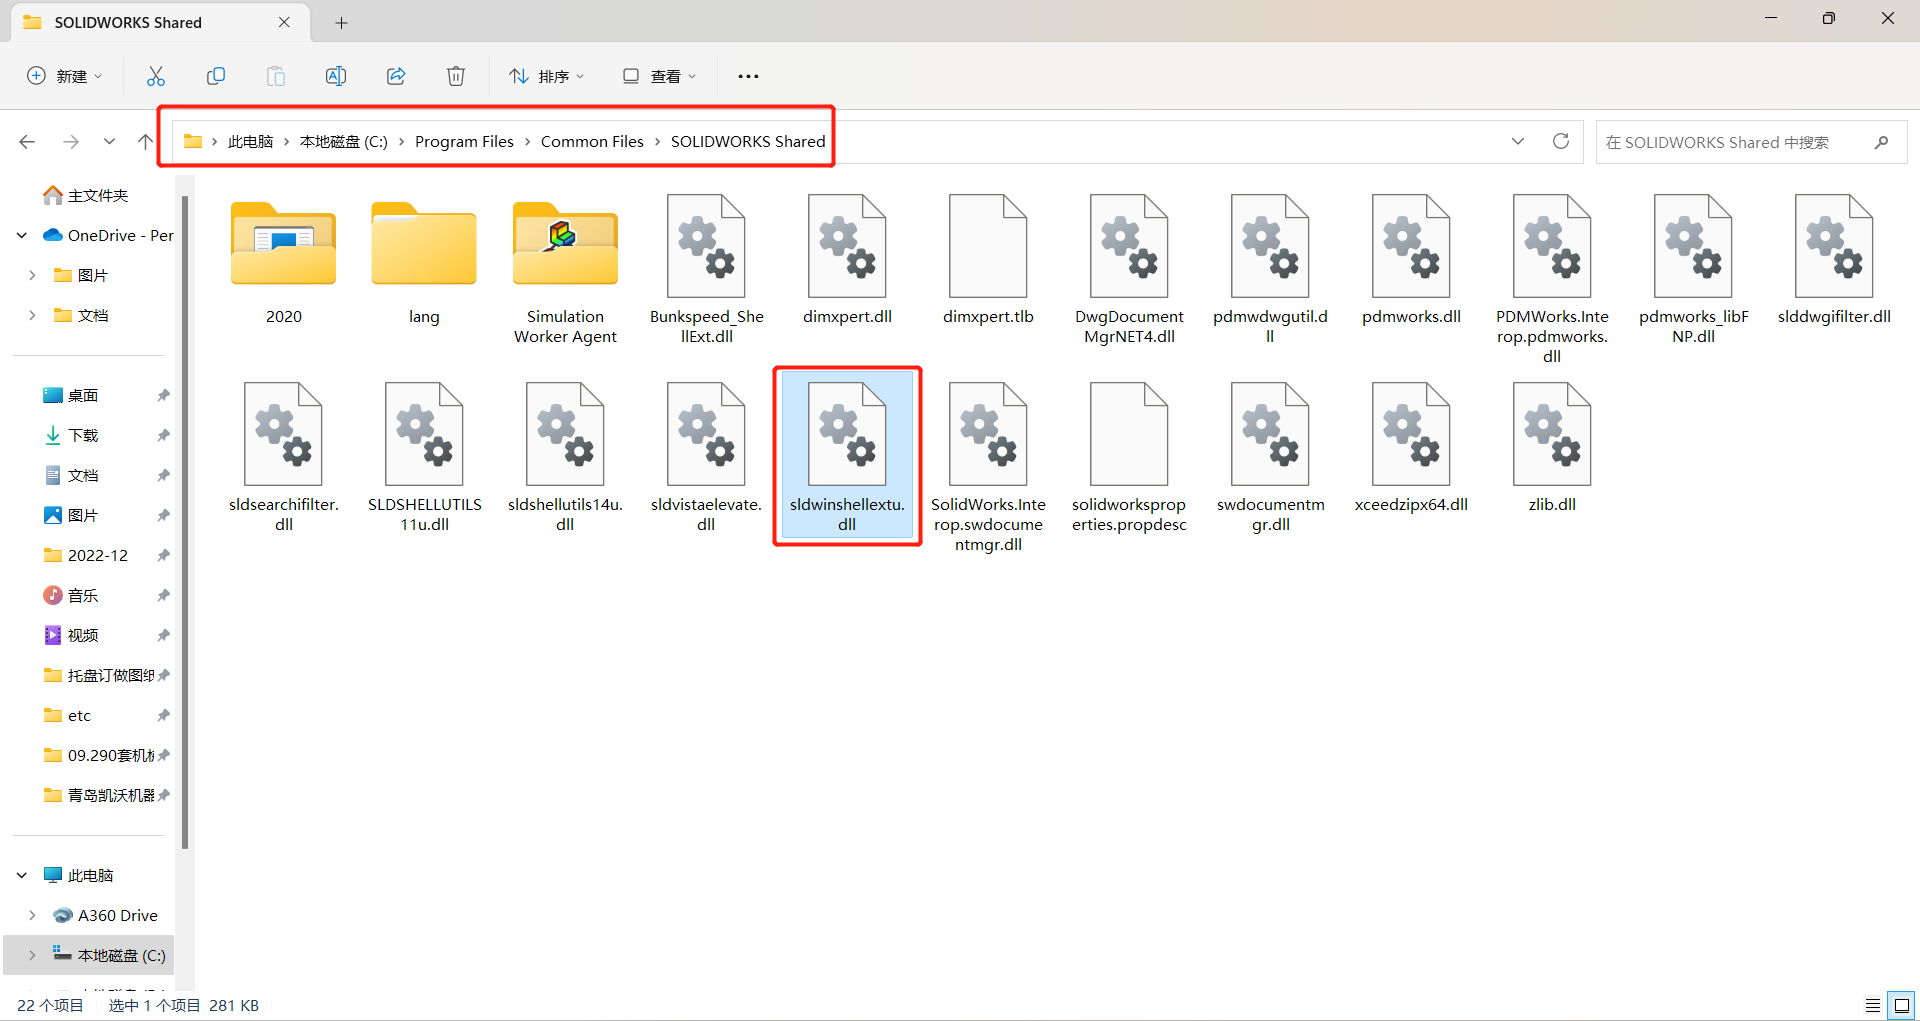Click the search magnifier icon
The width and height of the screenshot is (1920, 1021).
(x=1881, y=142)
